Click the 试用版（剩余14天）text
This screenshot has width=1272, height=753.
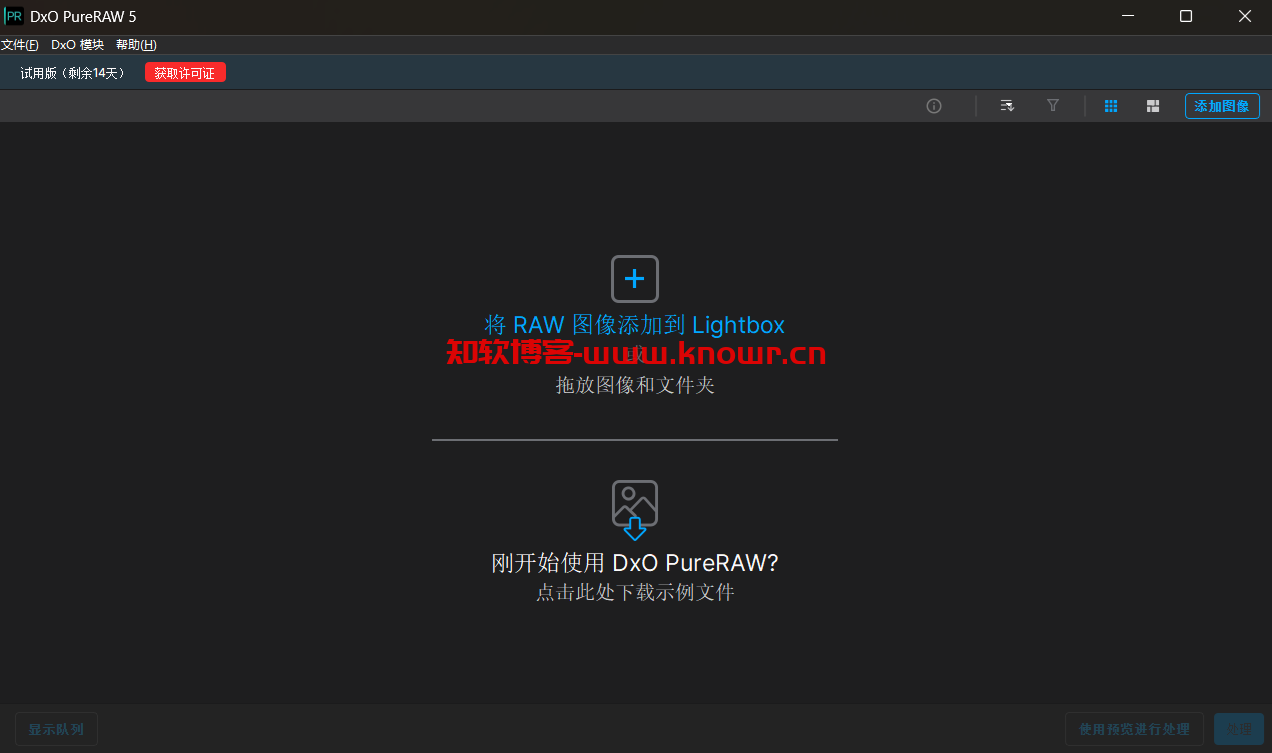point(75,73)
